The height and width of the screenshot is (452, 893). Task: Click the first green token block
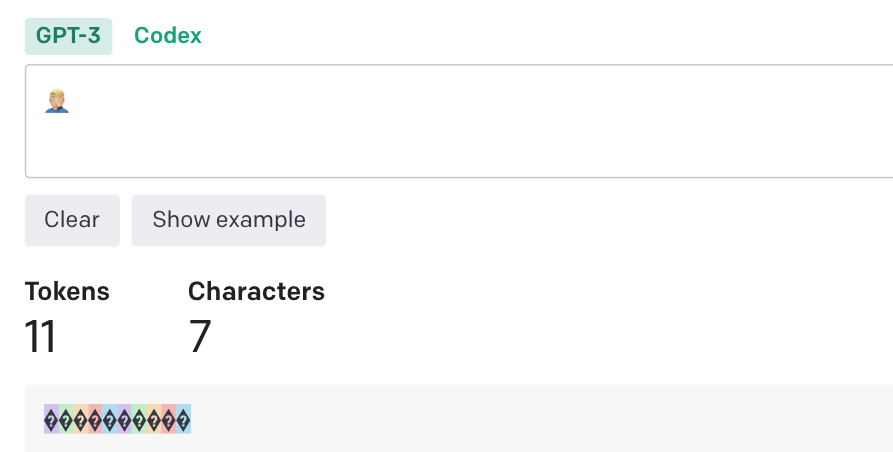pyautogui.click(x=66, y=420)
